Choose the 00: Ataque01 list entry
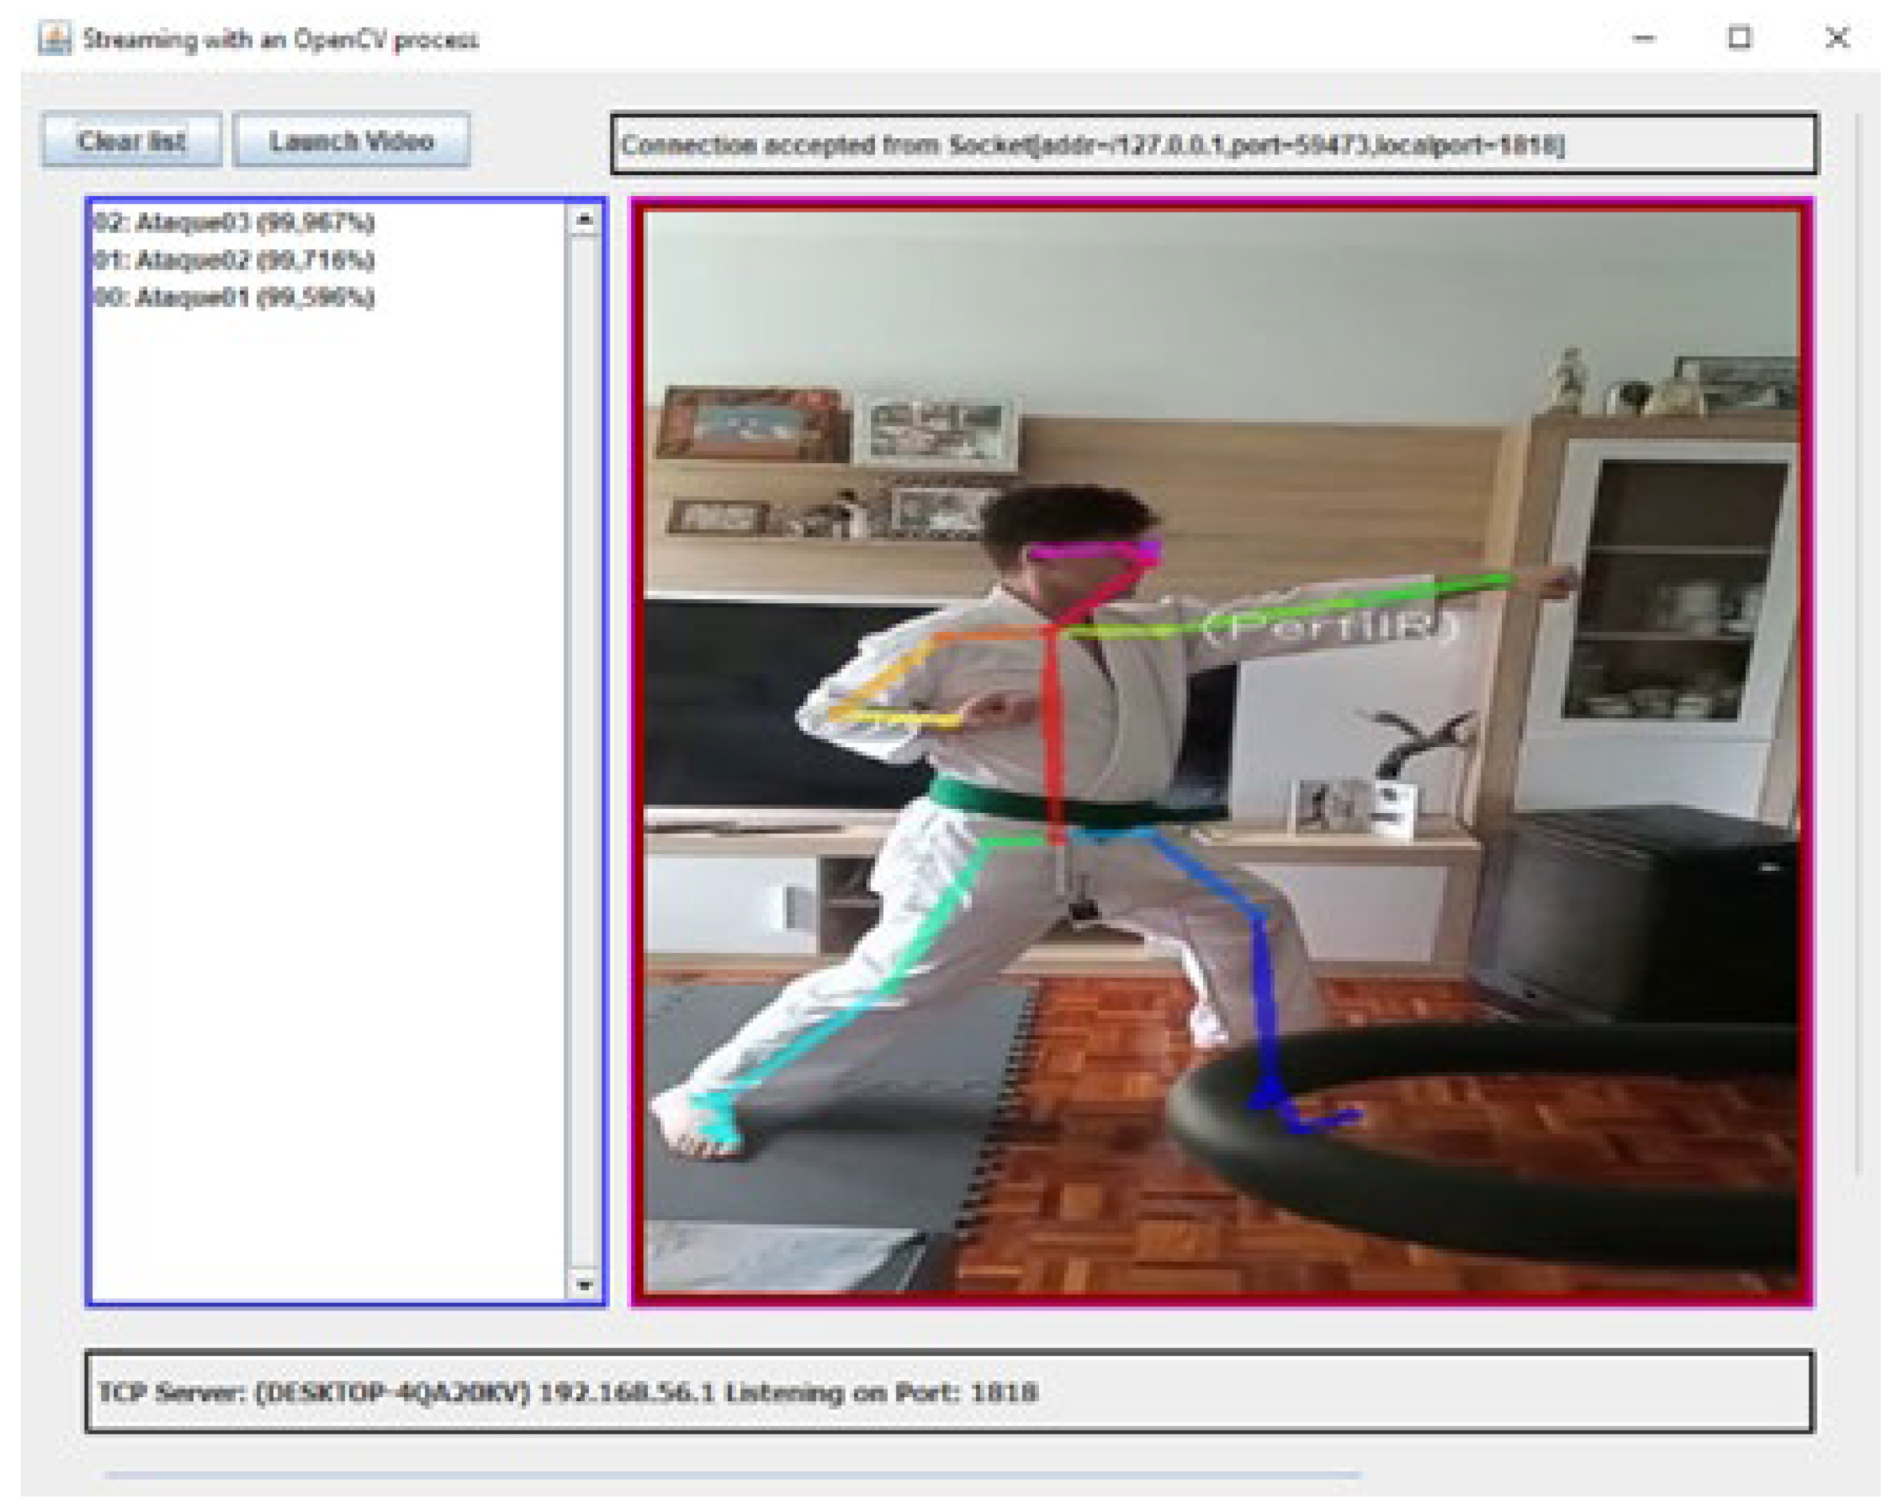This screenshot has width=1895, height=1505. tap(234, 297)
